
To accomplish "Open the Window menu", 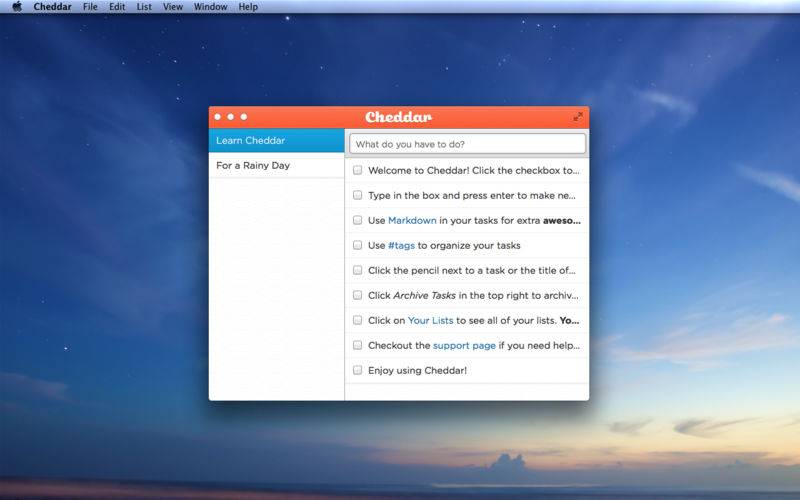I will [210, 7].
